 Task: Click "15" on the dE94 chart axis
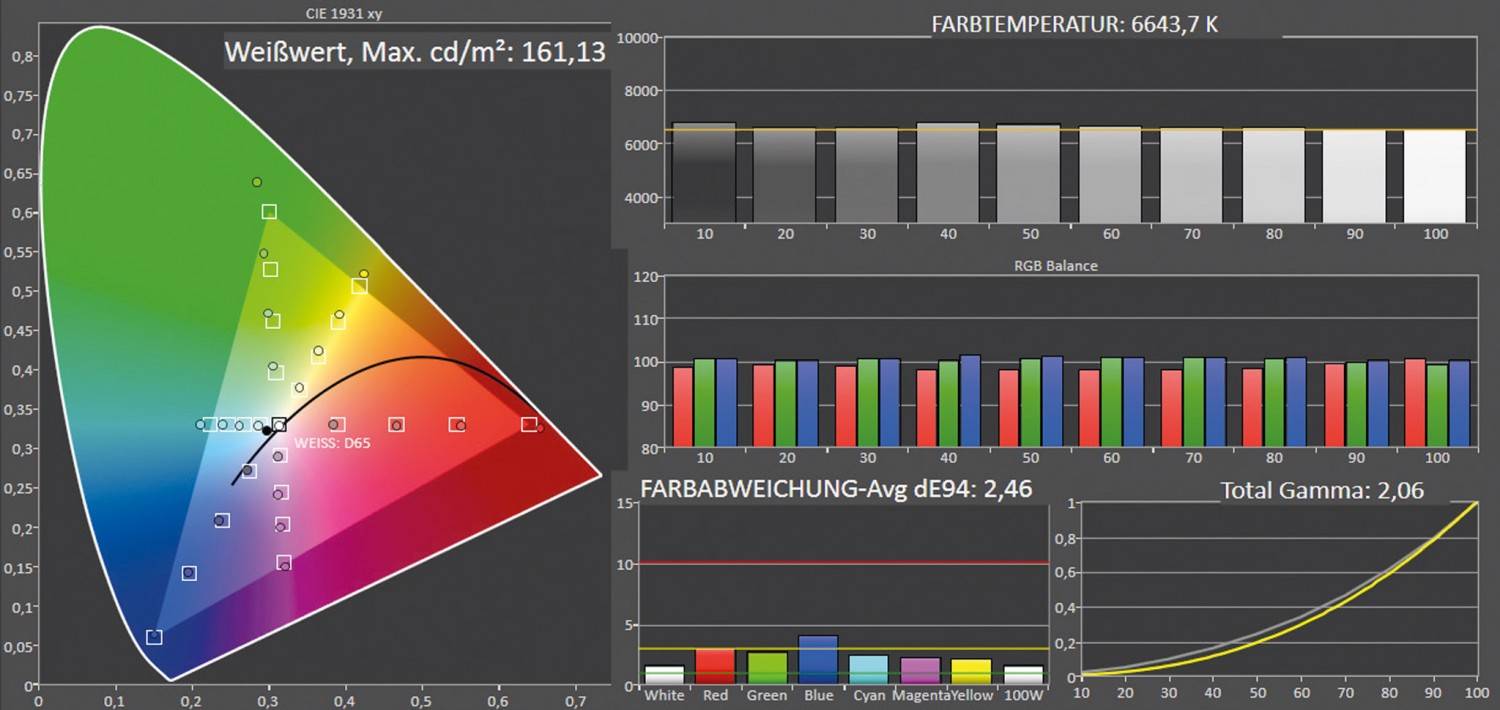click(628, 503)
